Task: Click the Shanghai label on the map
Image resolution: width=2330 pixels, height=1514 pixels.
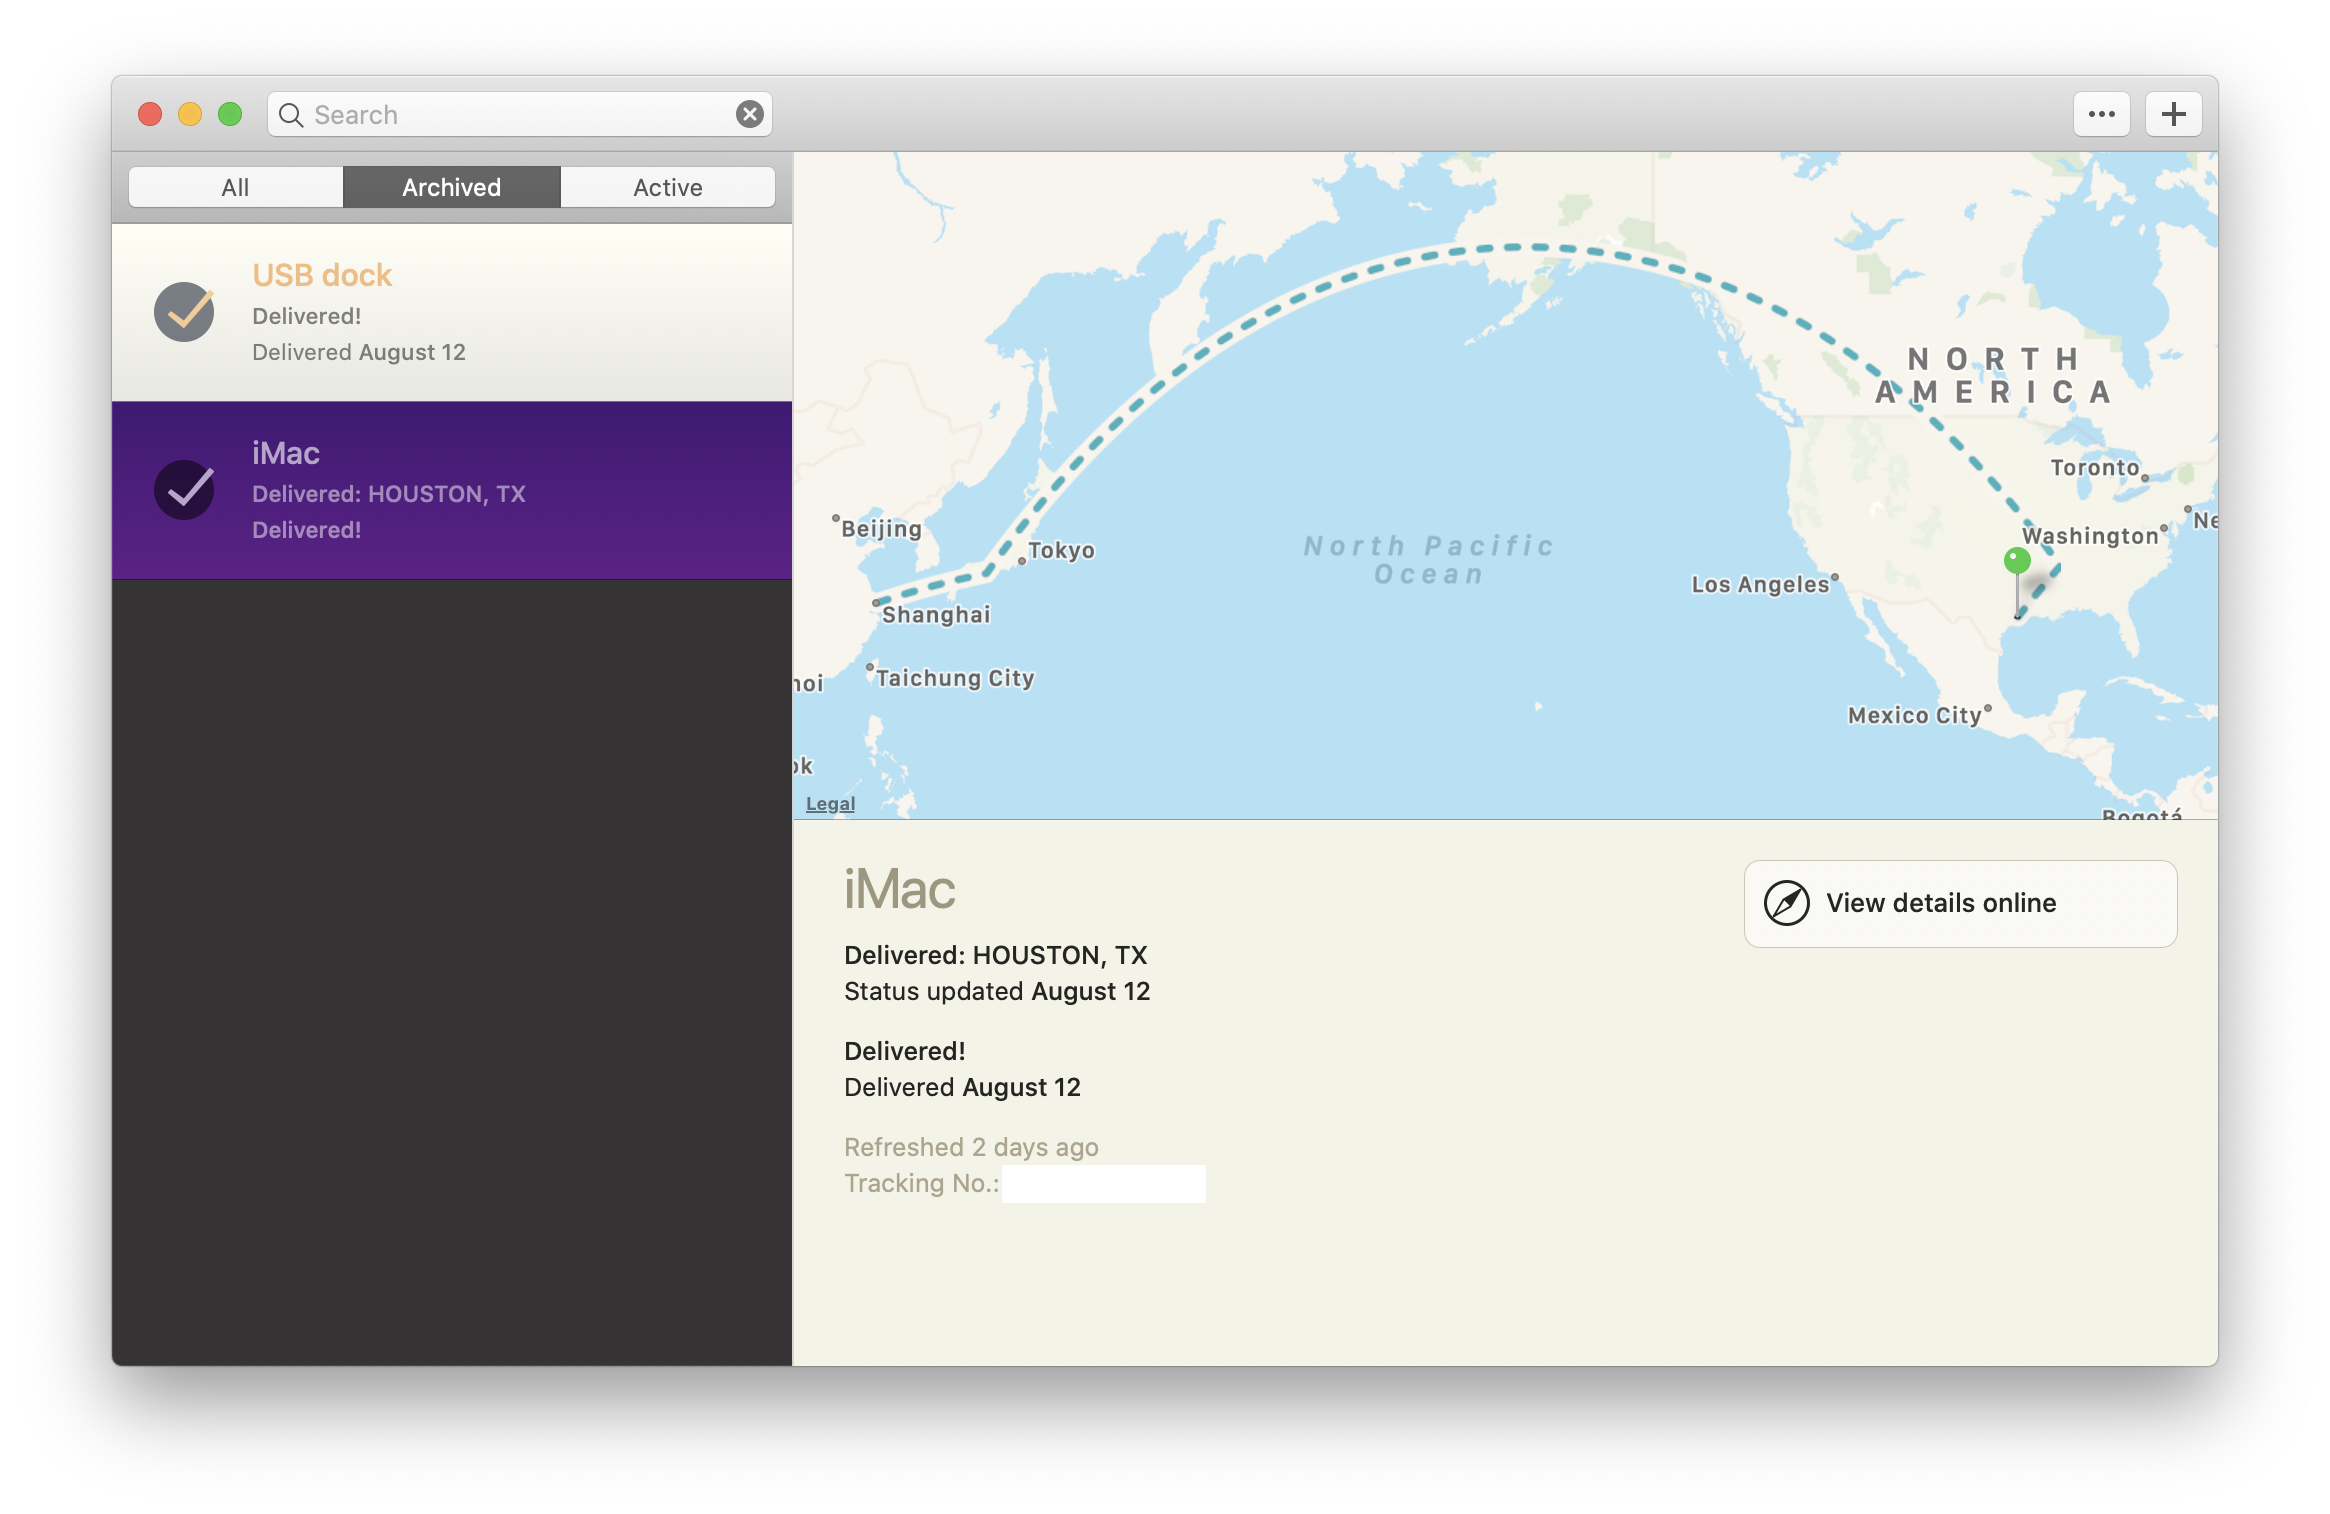Action: click(x=936, y=615)
